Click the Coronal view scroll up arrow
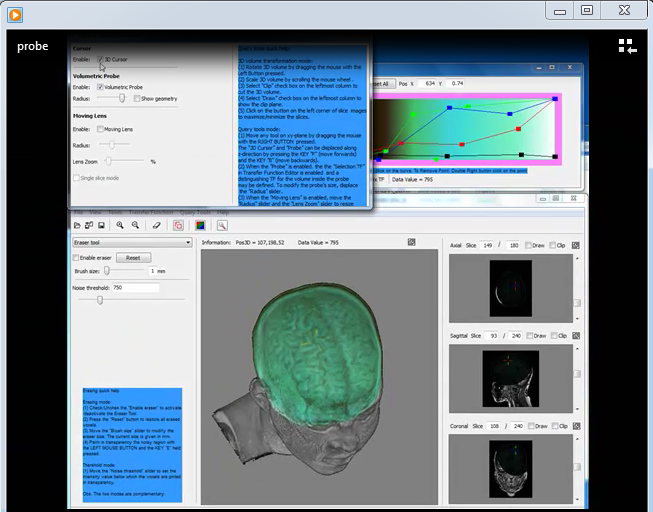 (577, 439)
